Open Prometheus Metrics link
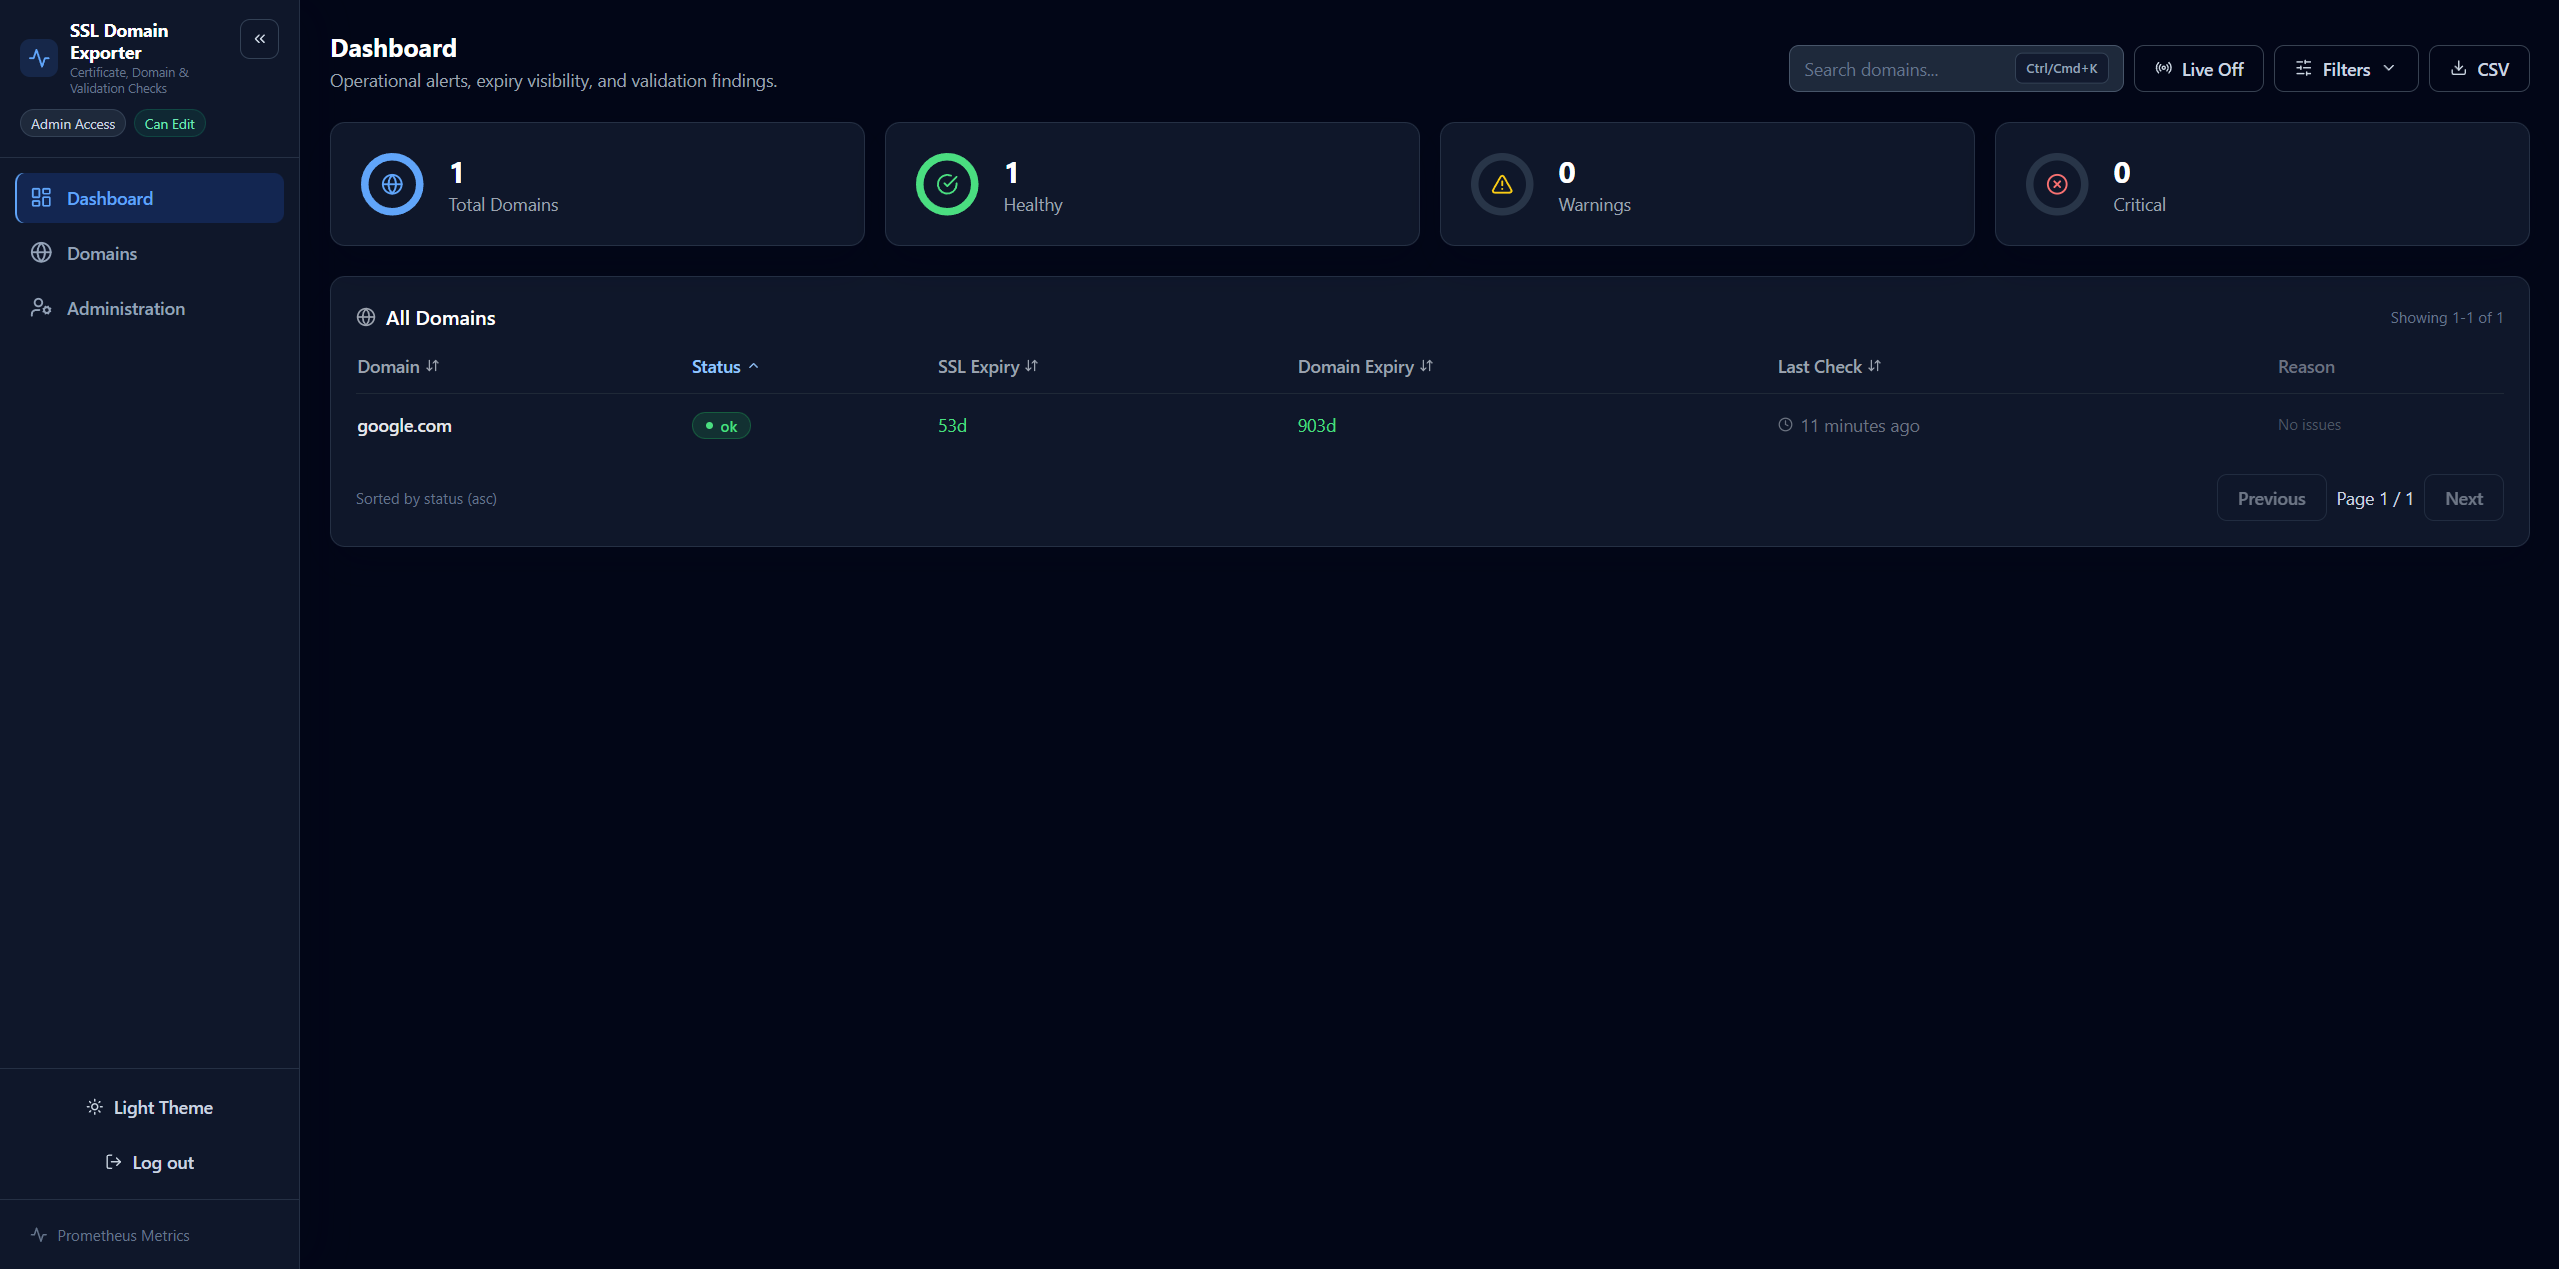2559x1269 pixels. [110, 1235]
